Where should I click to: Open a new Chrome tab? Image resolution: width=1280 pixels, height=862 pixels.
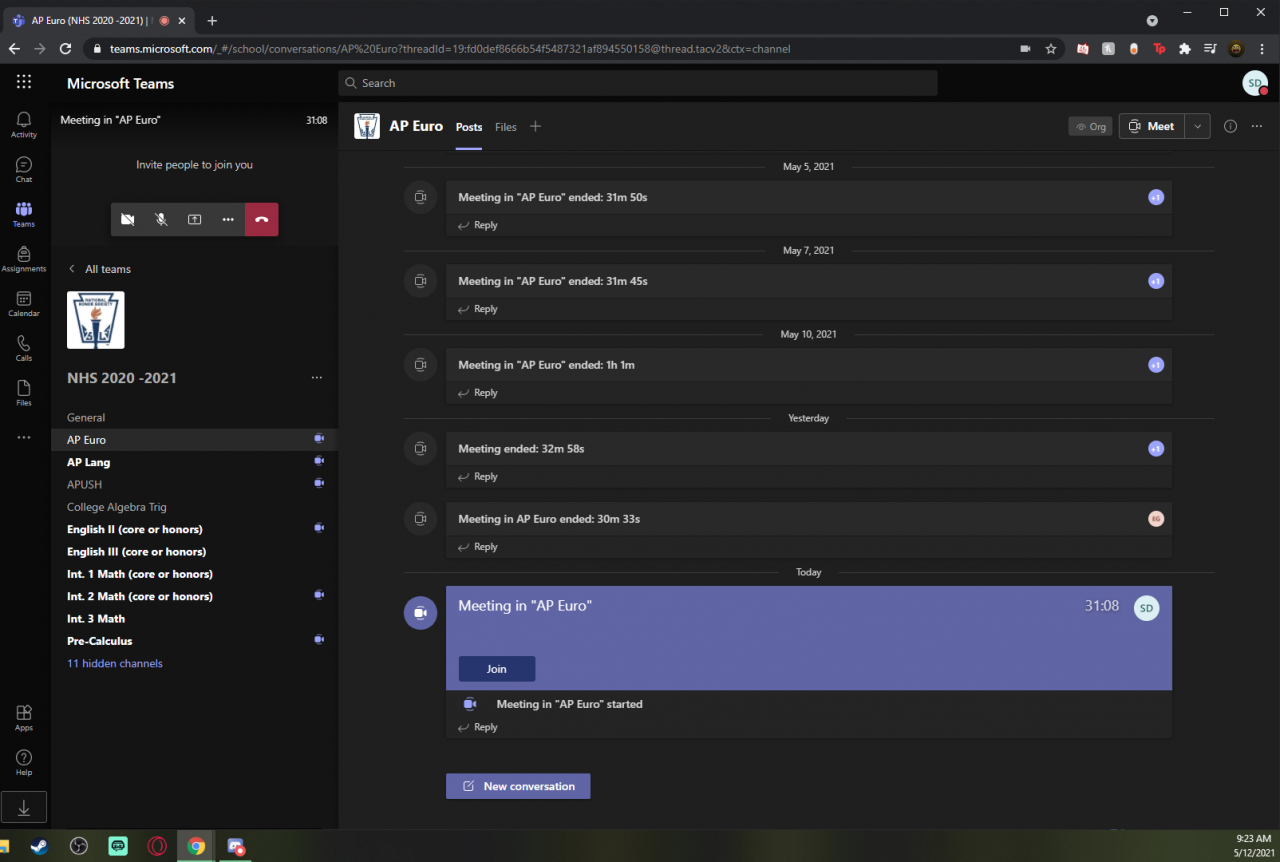pyautogui.click(x=212, y=20)
